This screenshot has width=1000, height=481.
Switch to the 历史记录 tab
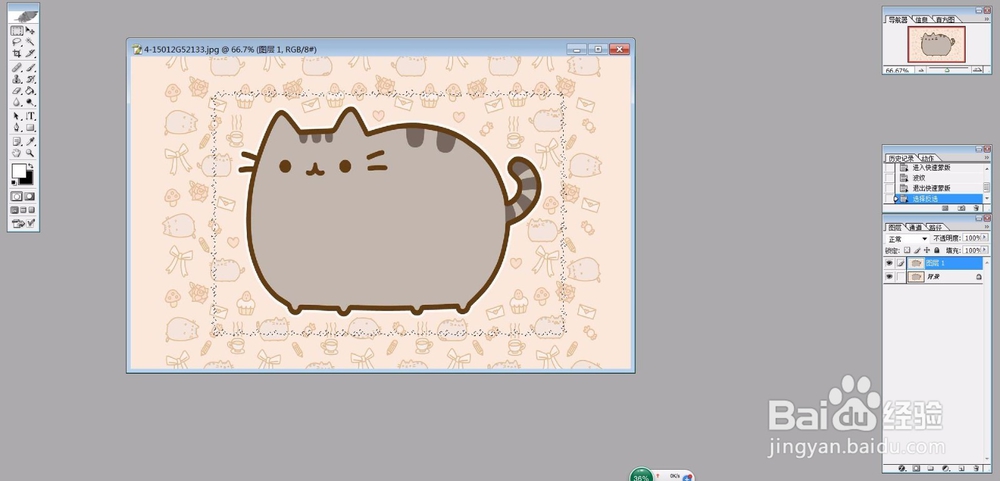coord(899,158)
